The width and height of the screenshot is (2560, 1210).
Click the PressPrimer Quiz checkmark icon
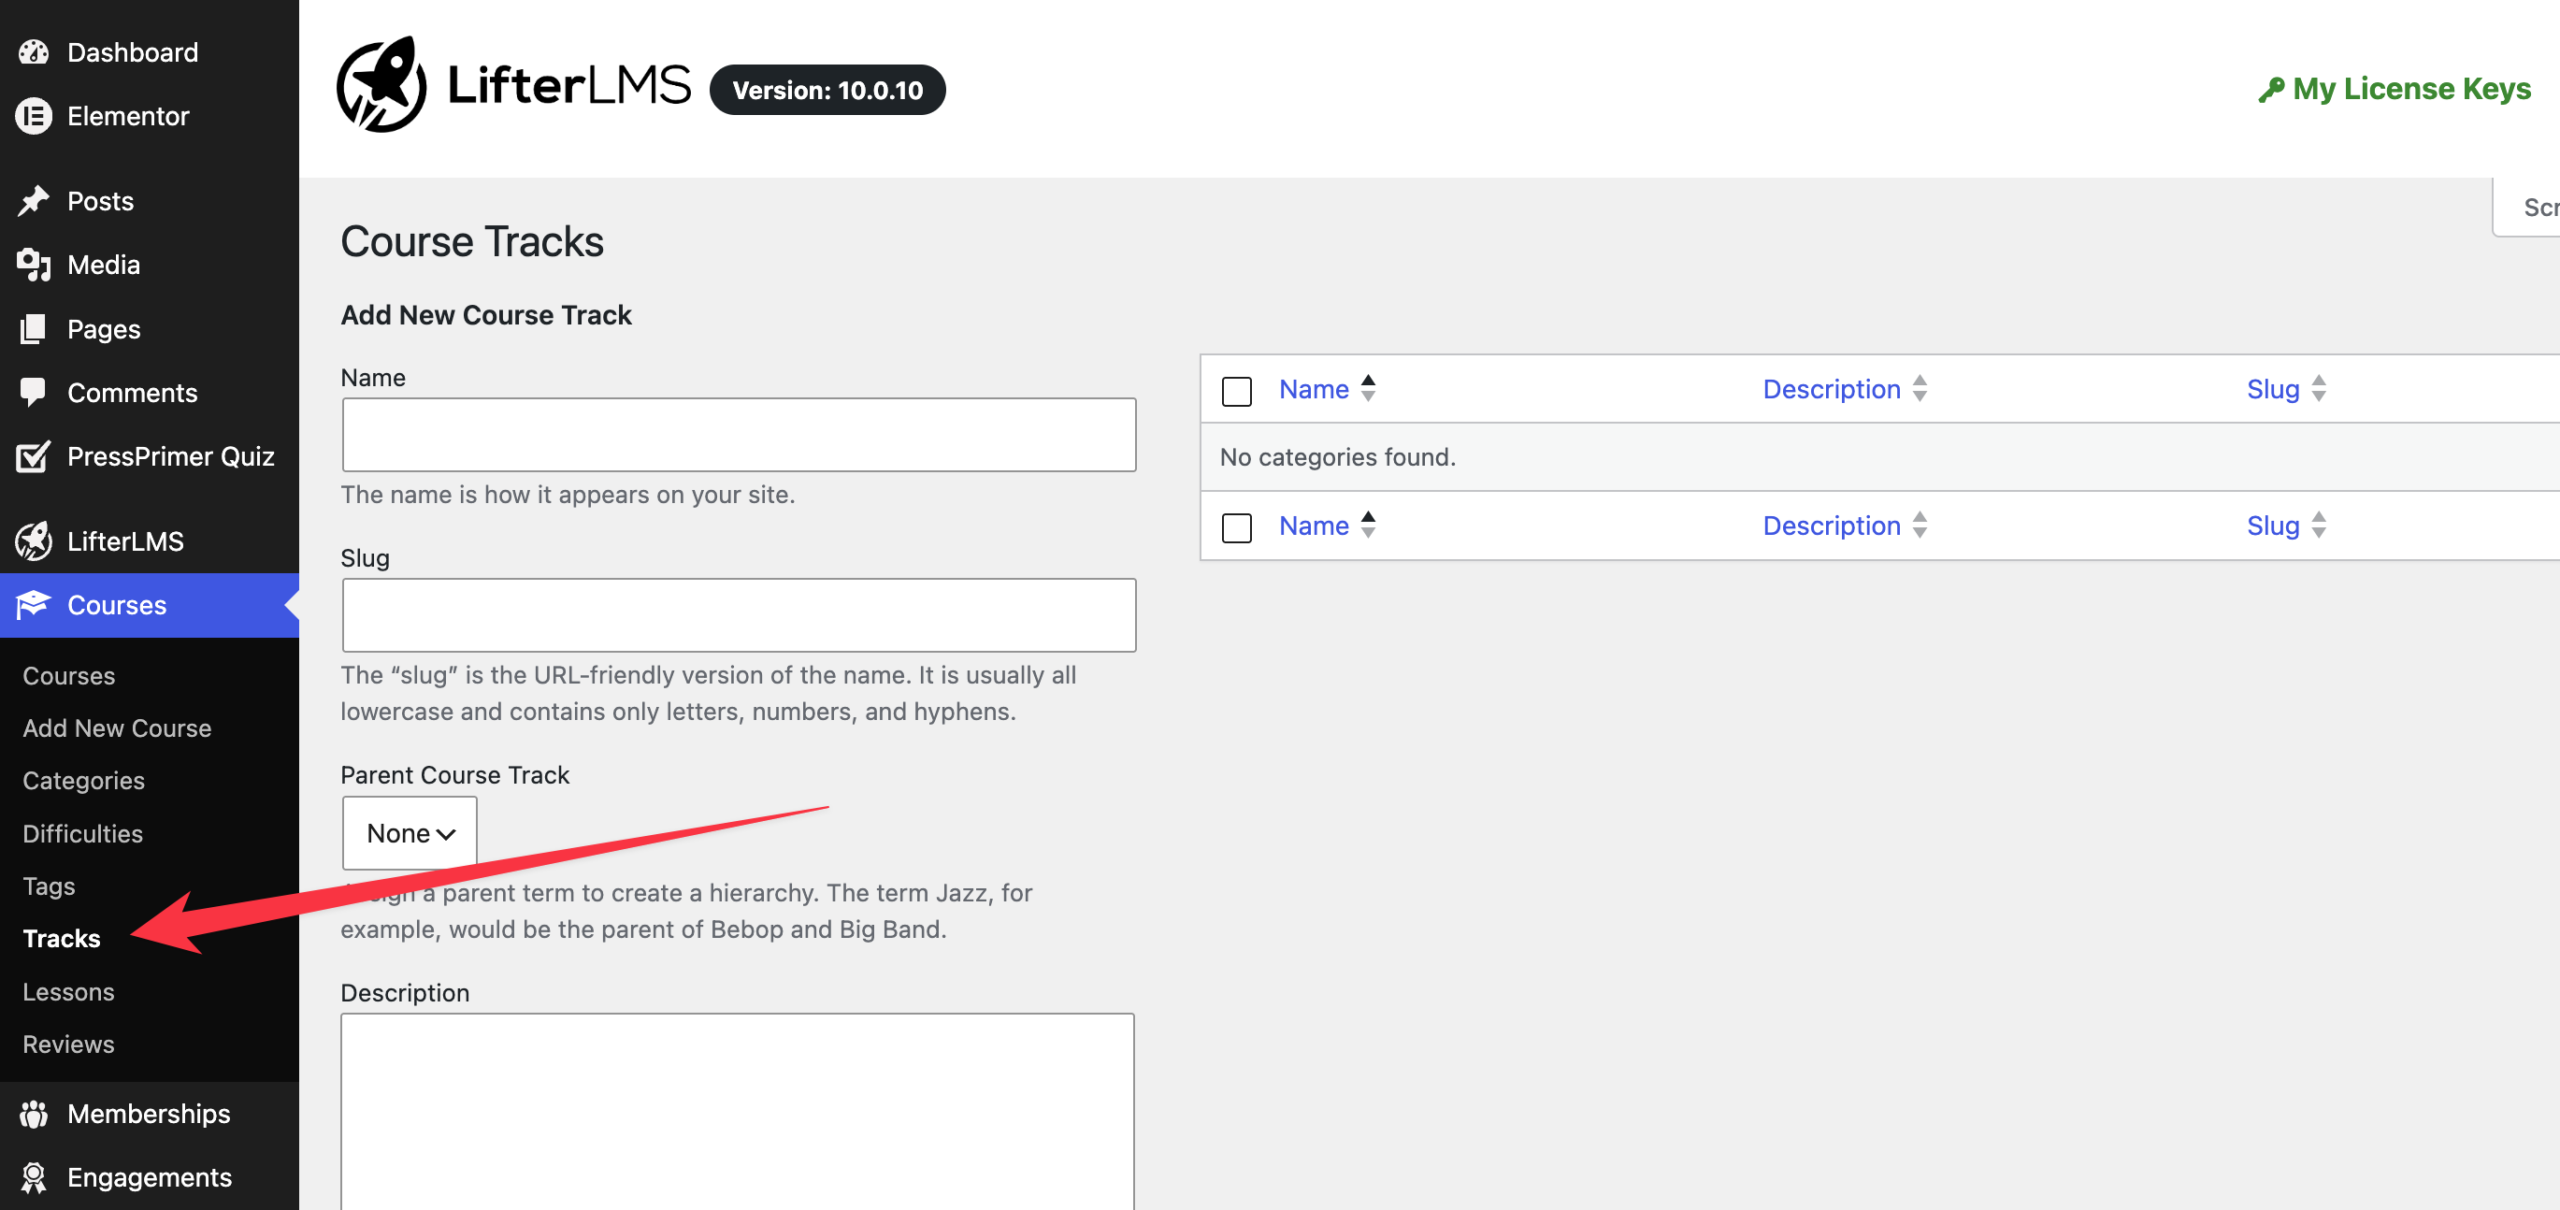click(x=33, y=456)
